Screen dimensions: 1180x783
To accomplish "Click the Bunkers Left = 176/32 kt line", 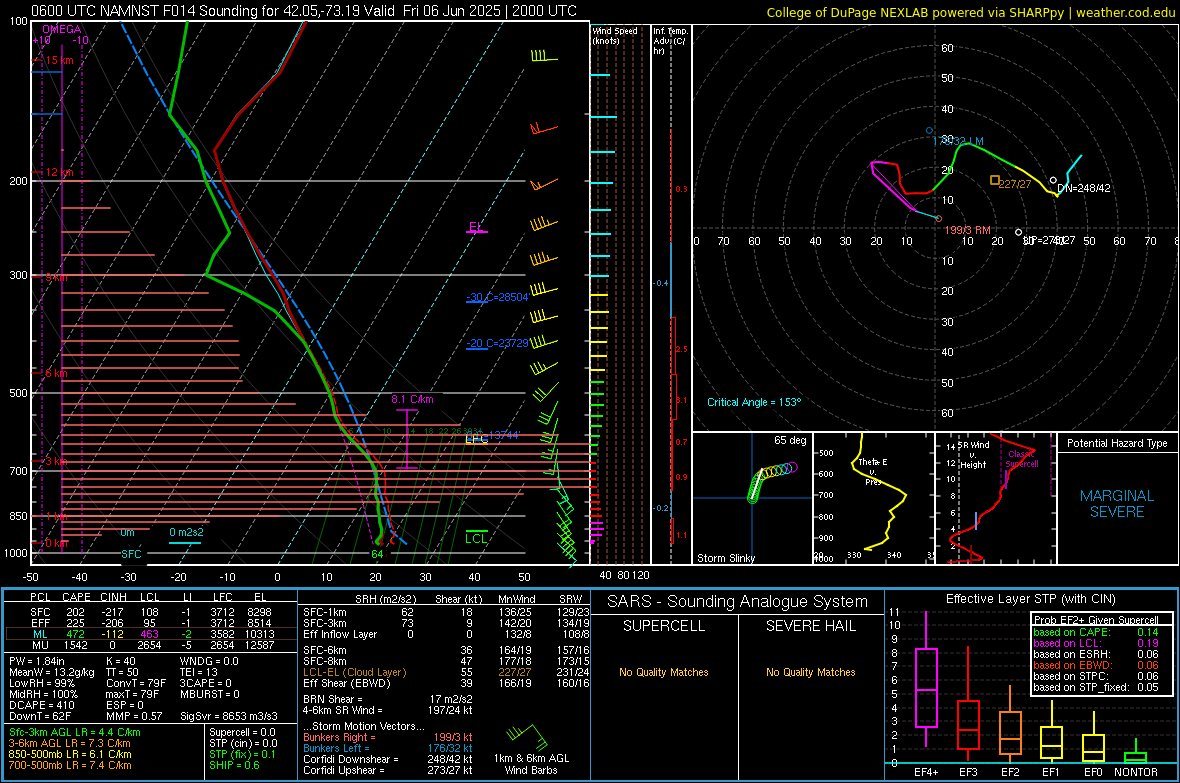I will (x=388, y=748).
